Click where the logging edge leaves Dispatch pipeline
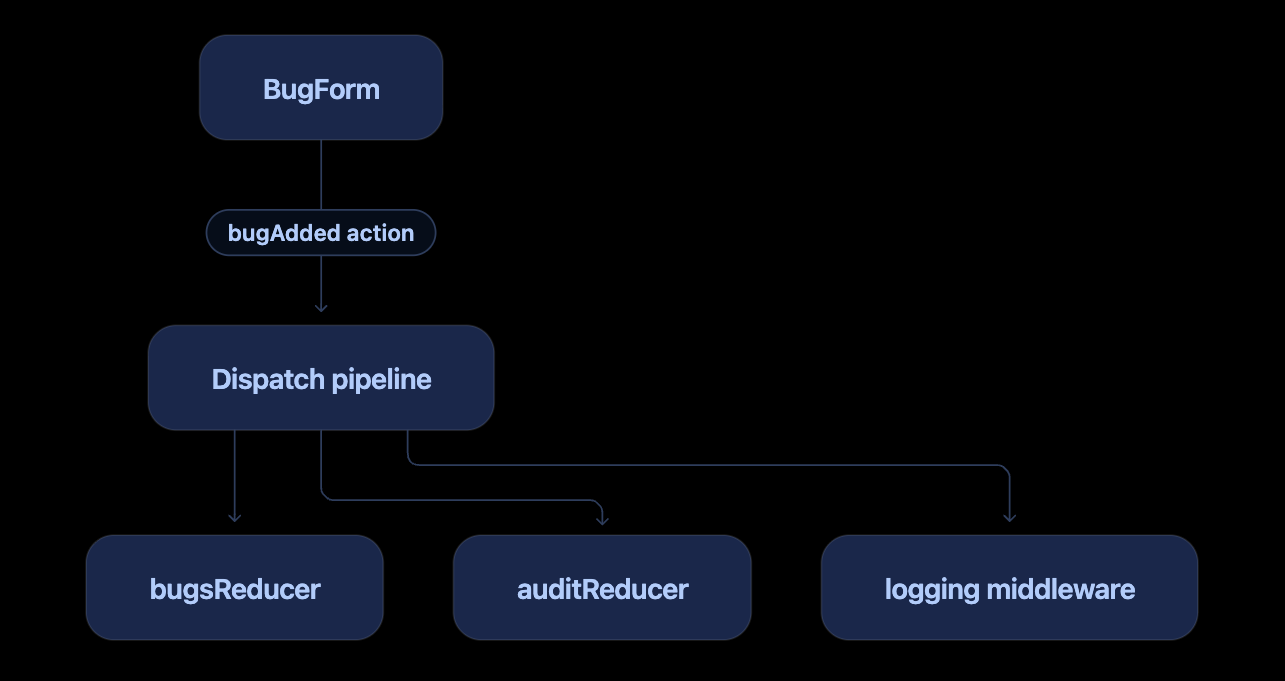Viewport: 1285px width, 681px height. 407,432
